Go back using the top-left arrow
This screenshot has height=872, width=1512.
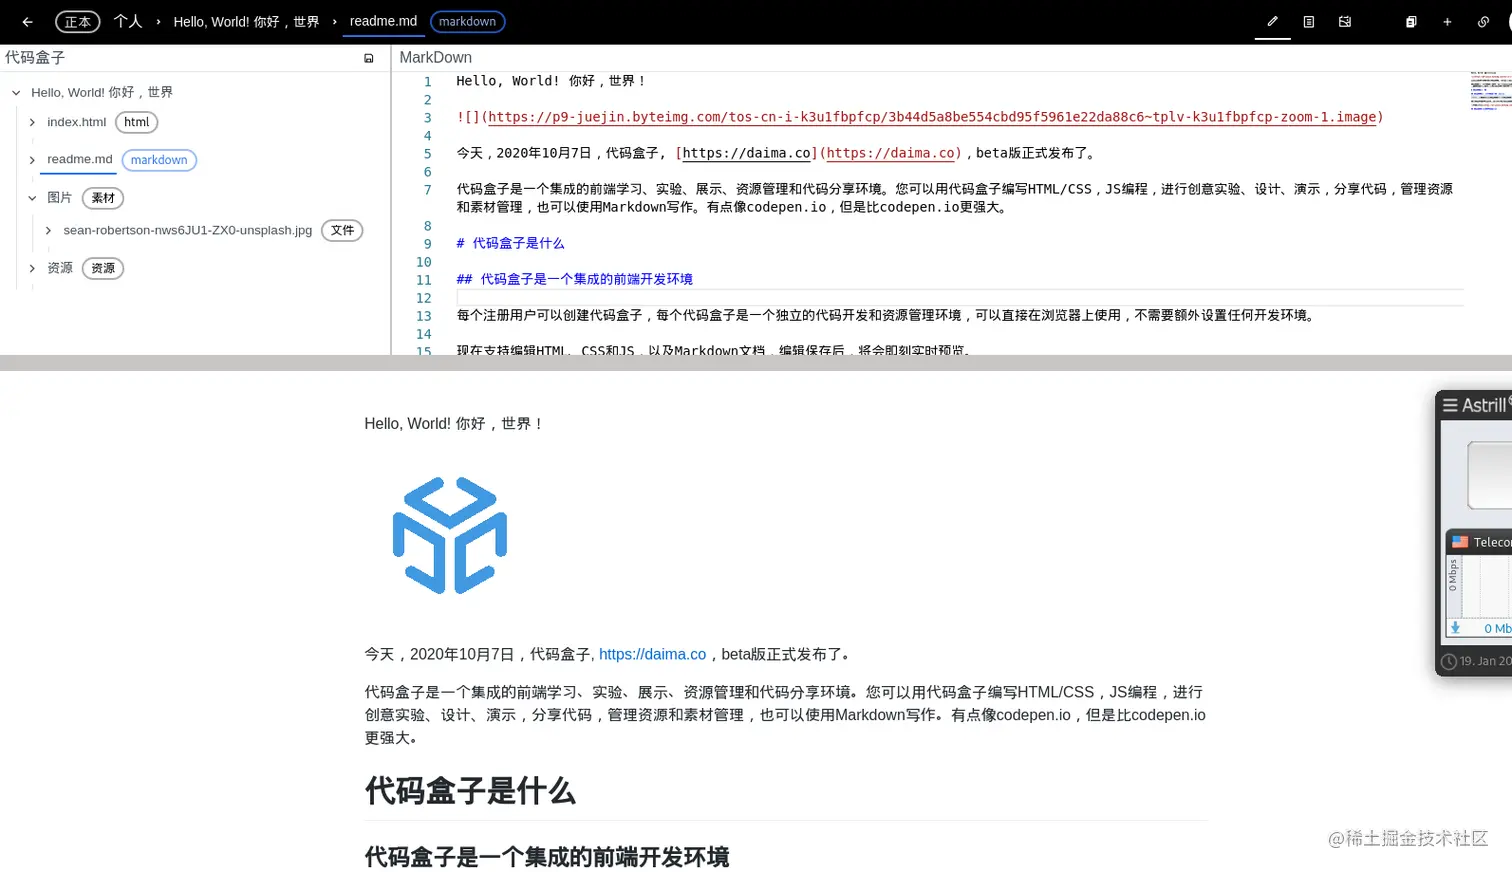pyautogui.click(x=27, y=21)
